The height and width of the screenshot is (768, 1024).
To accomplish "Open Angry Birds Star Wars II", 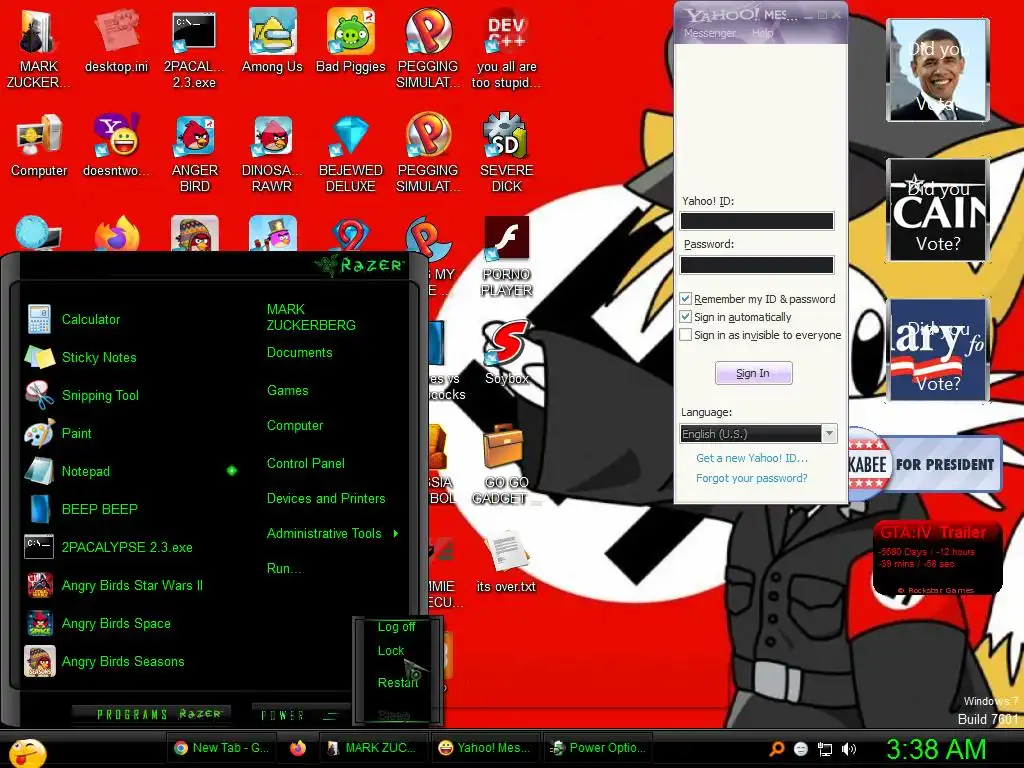I will pyautogui.click(x=114, y=585).
